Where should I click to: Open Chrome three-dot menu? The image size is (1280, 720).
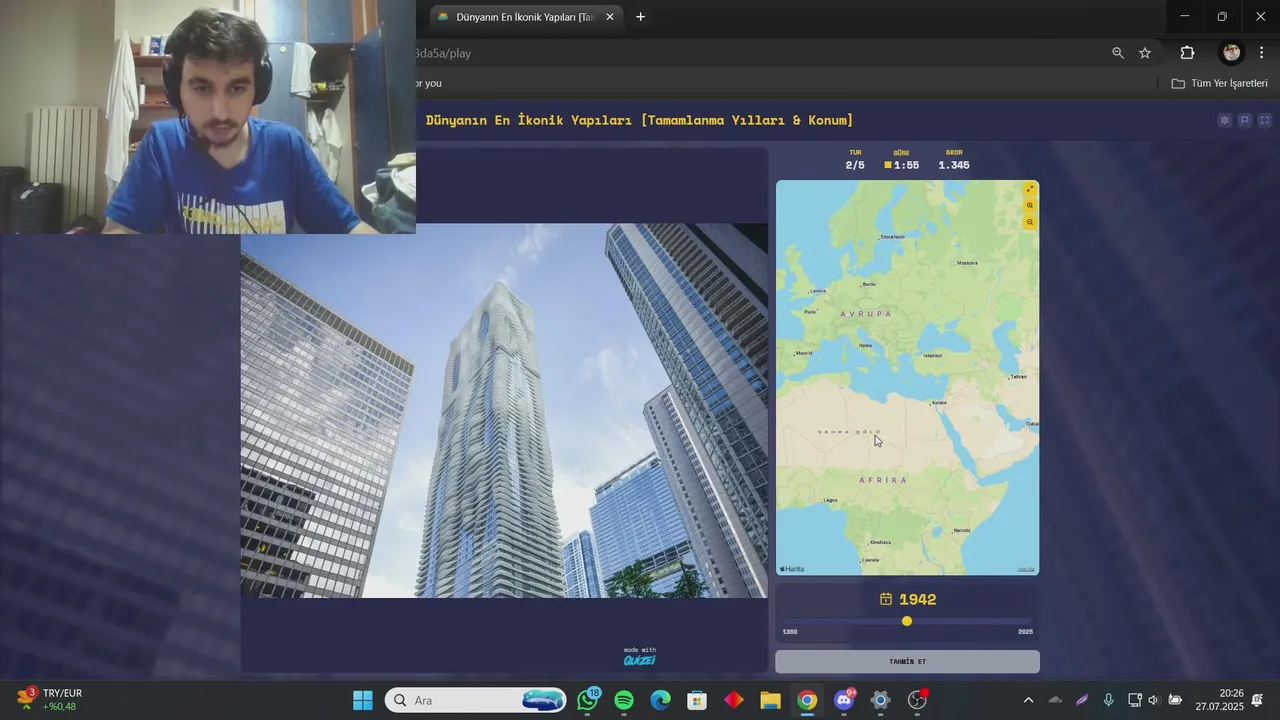coord(1262,53)
